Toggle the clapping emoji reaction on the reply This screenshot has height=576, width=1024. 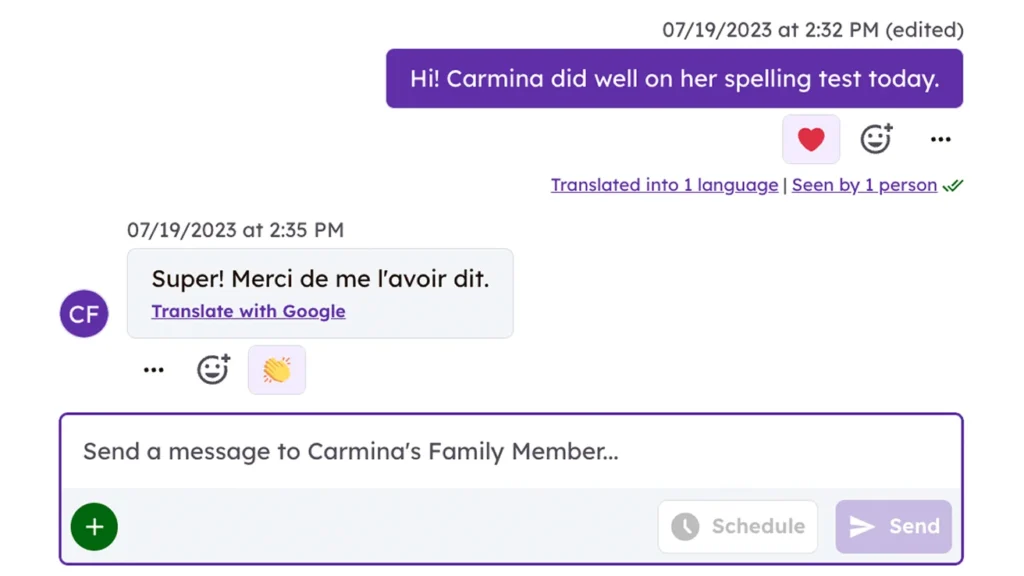click(x=276, y=369)
